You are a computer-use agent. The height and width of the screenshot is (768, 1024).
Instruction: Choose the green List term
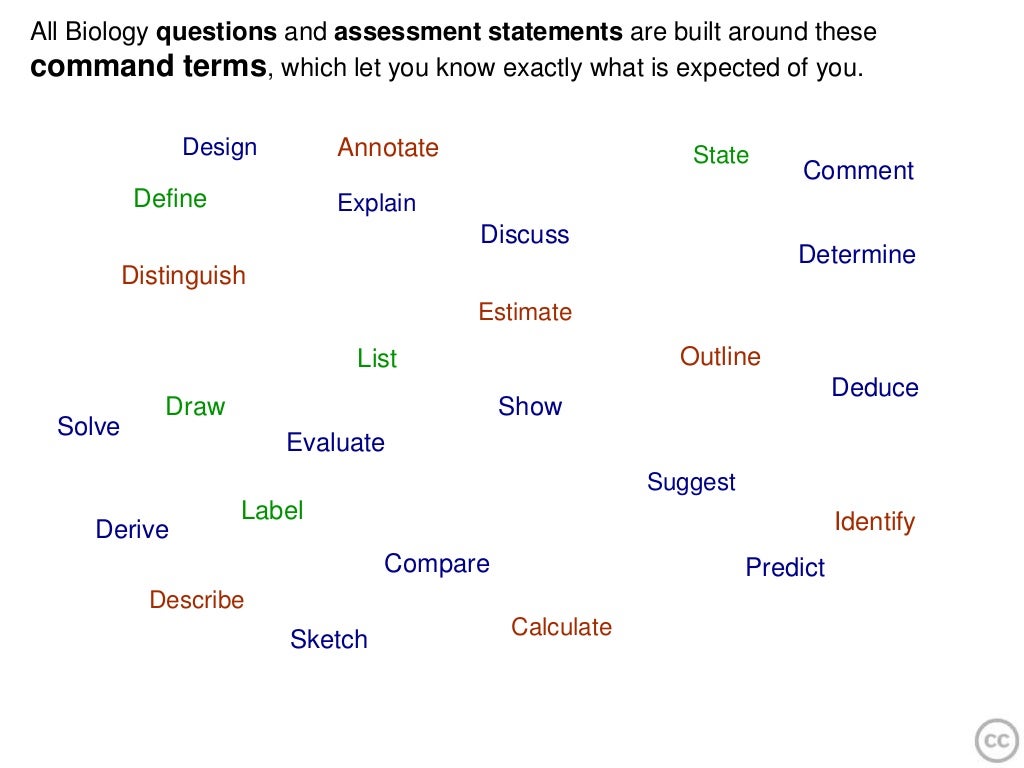[x=377, y=359]
